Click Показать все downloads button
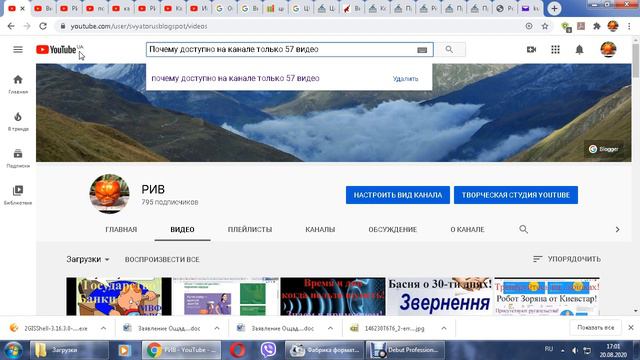This screenshot has width=640, height=360. tap(596, 328)
